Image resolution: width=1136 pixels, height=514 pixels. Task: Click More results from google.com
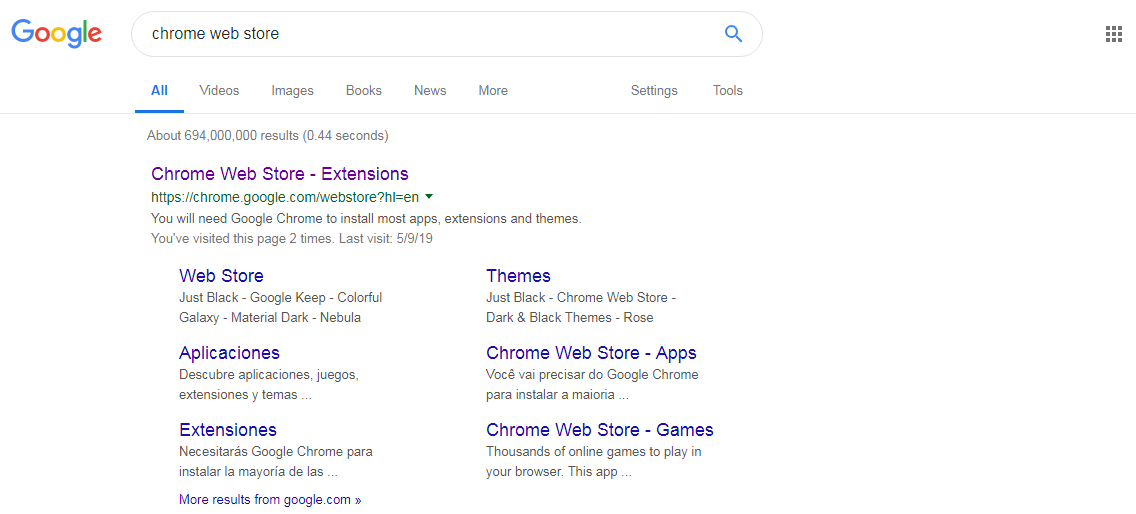tap(269, 500)
